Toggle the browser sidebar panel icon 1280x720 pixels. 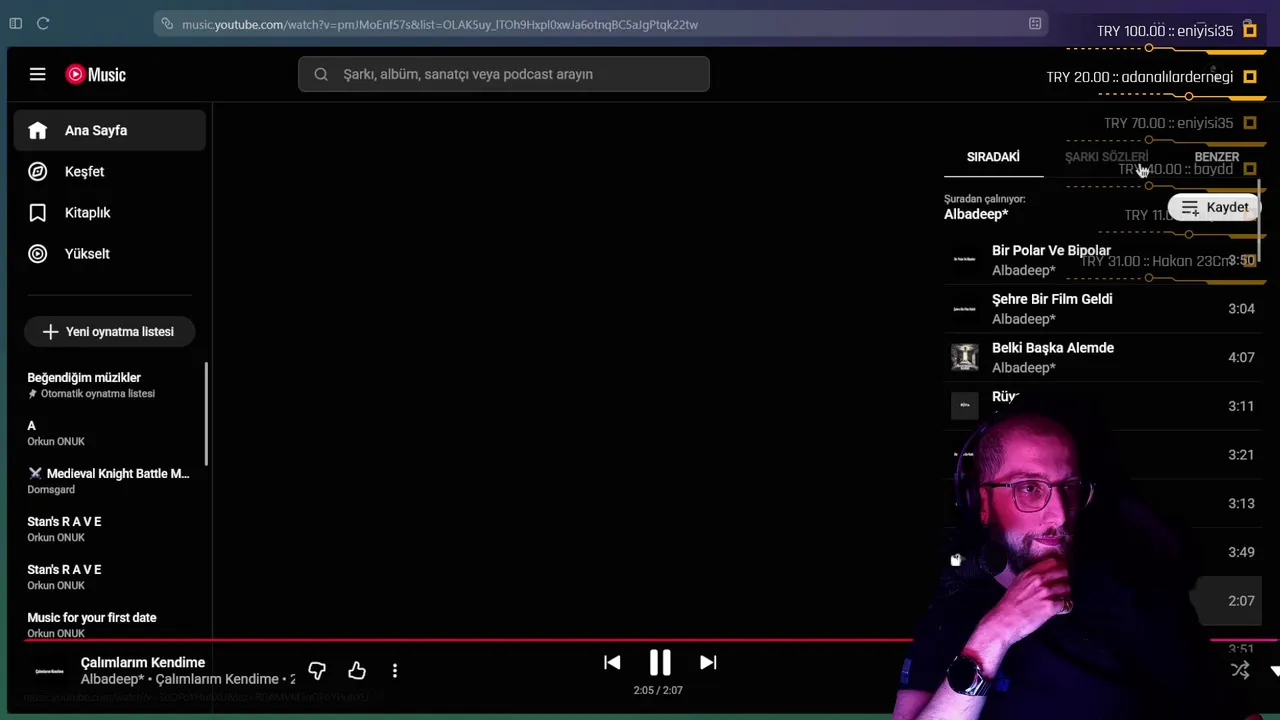pyautogui.click(x=15, y=24)
